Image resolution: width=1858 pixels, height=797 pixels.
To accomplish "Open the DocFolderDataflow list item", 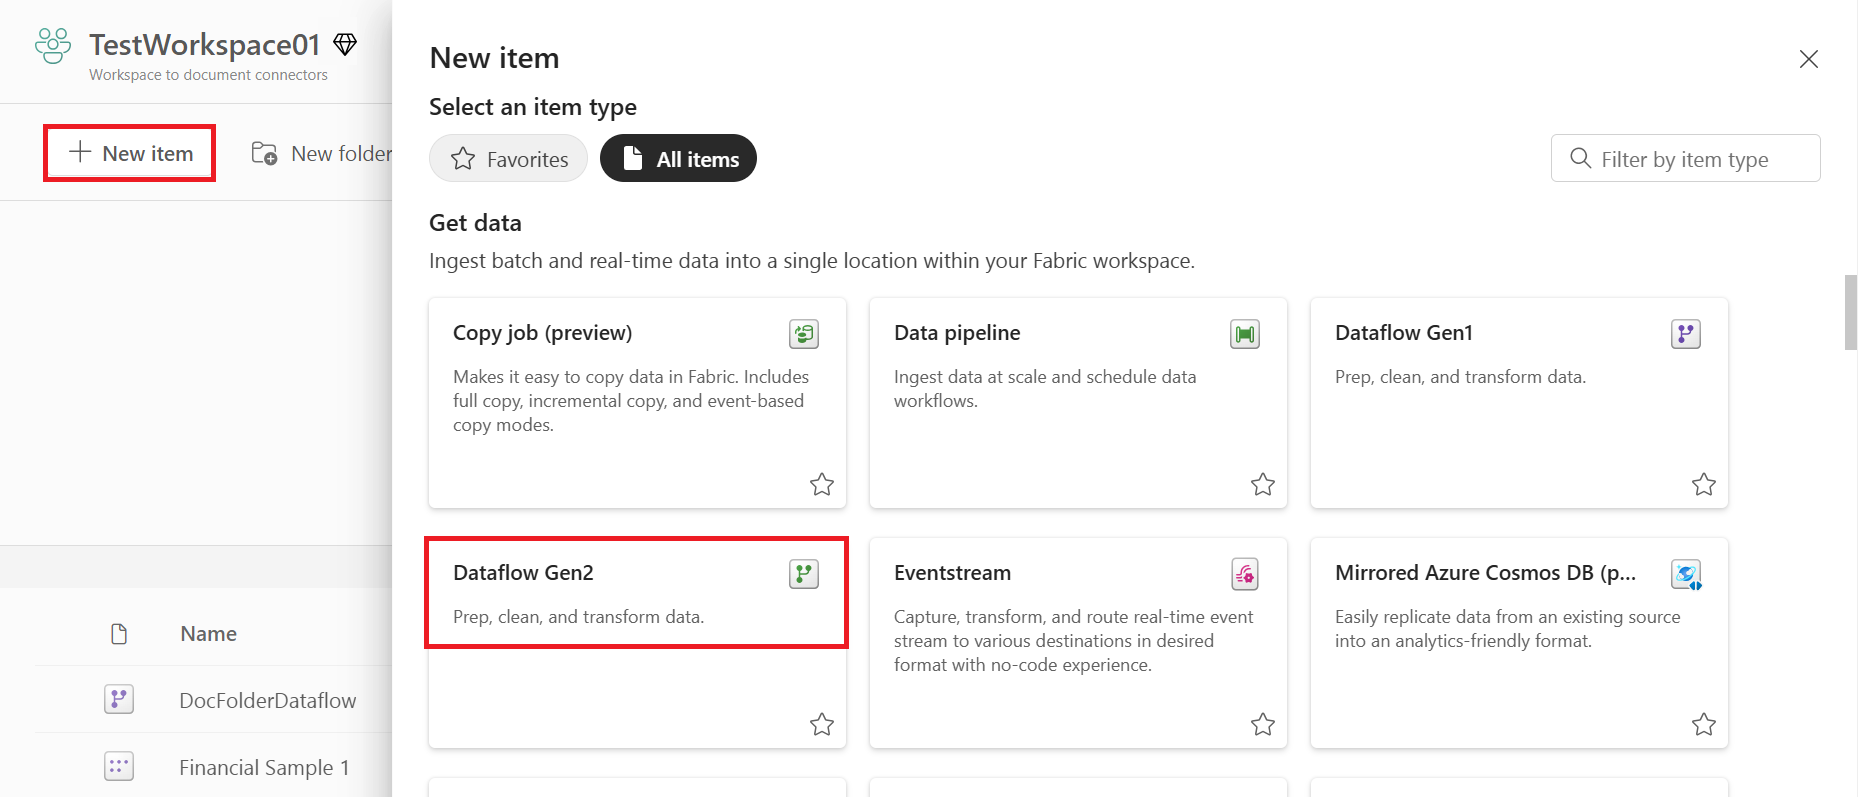I will [267, 700].
